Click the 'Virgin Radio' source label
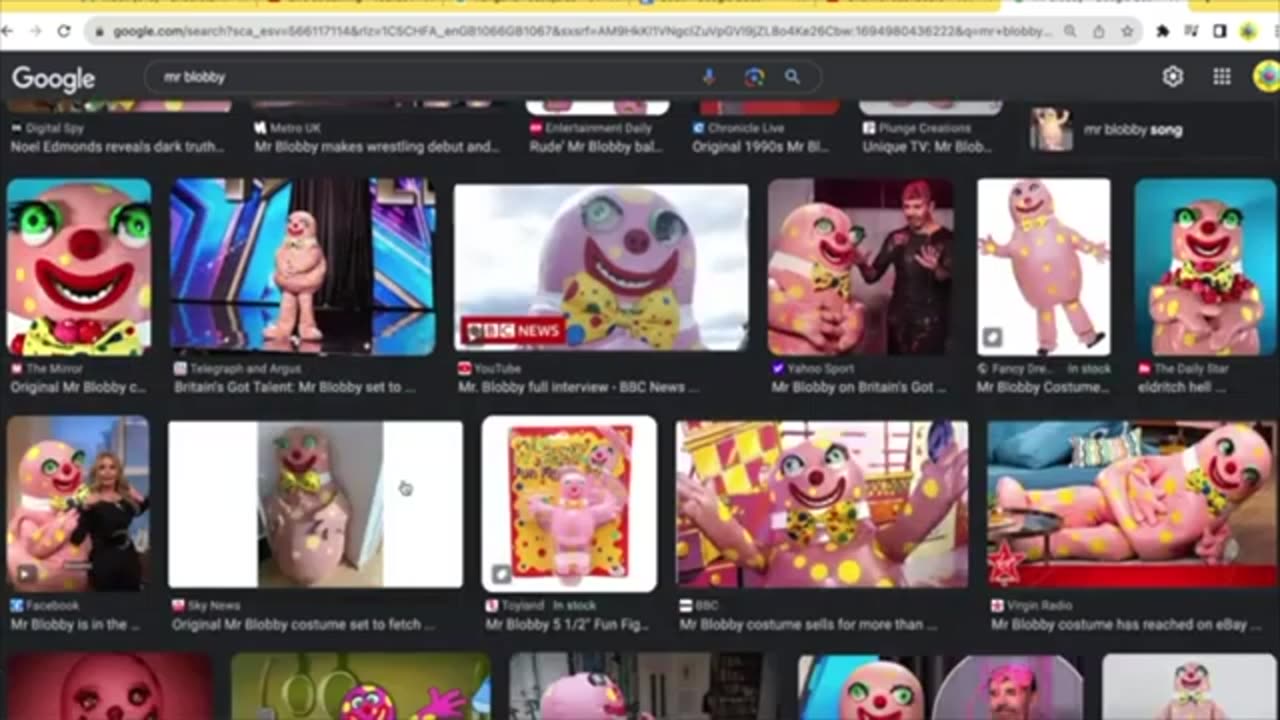Image resolution: width=1280 pixels, height=720 pixels. (1040, 606)
